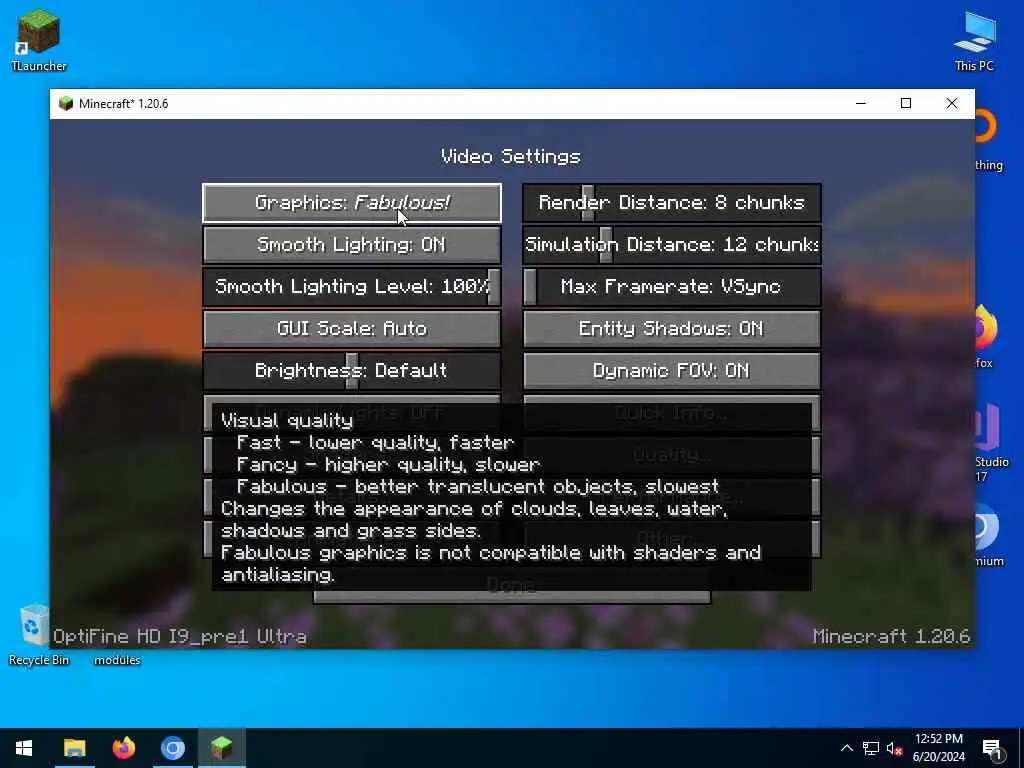The width and height of the screenshot is (1024, 768).
Task: Click the Max Framerate VSync slider
Action: (x=671, y=286)
